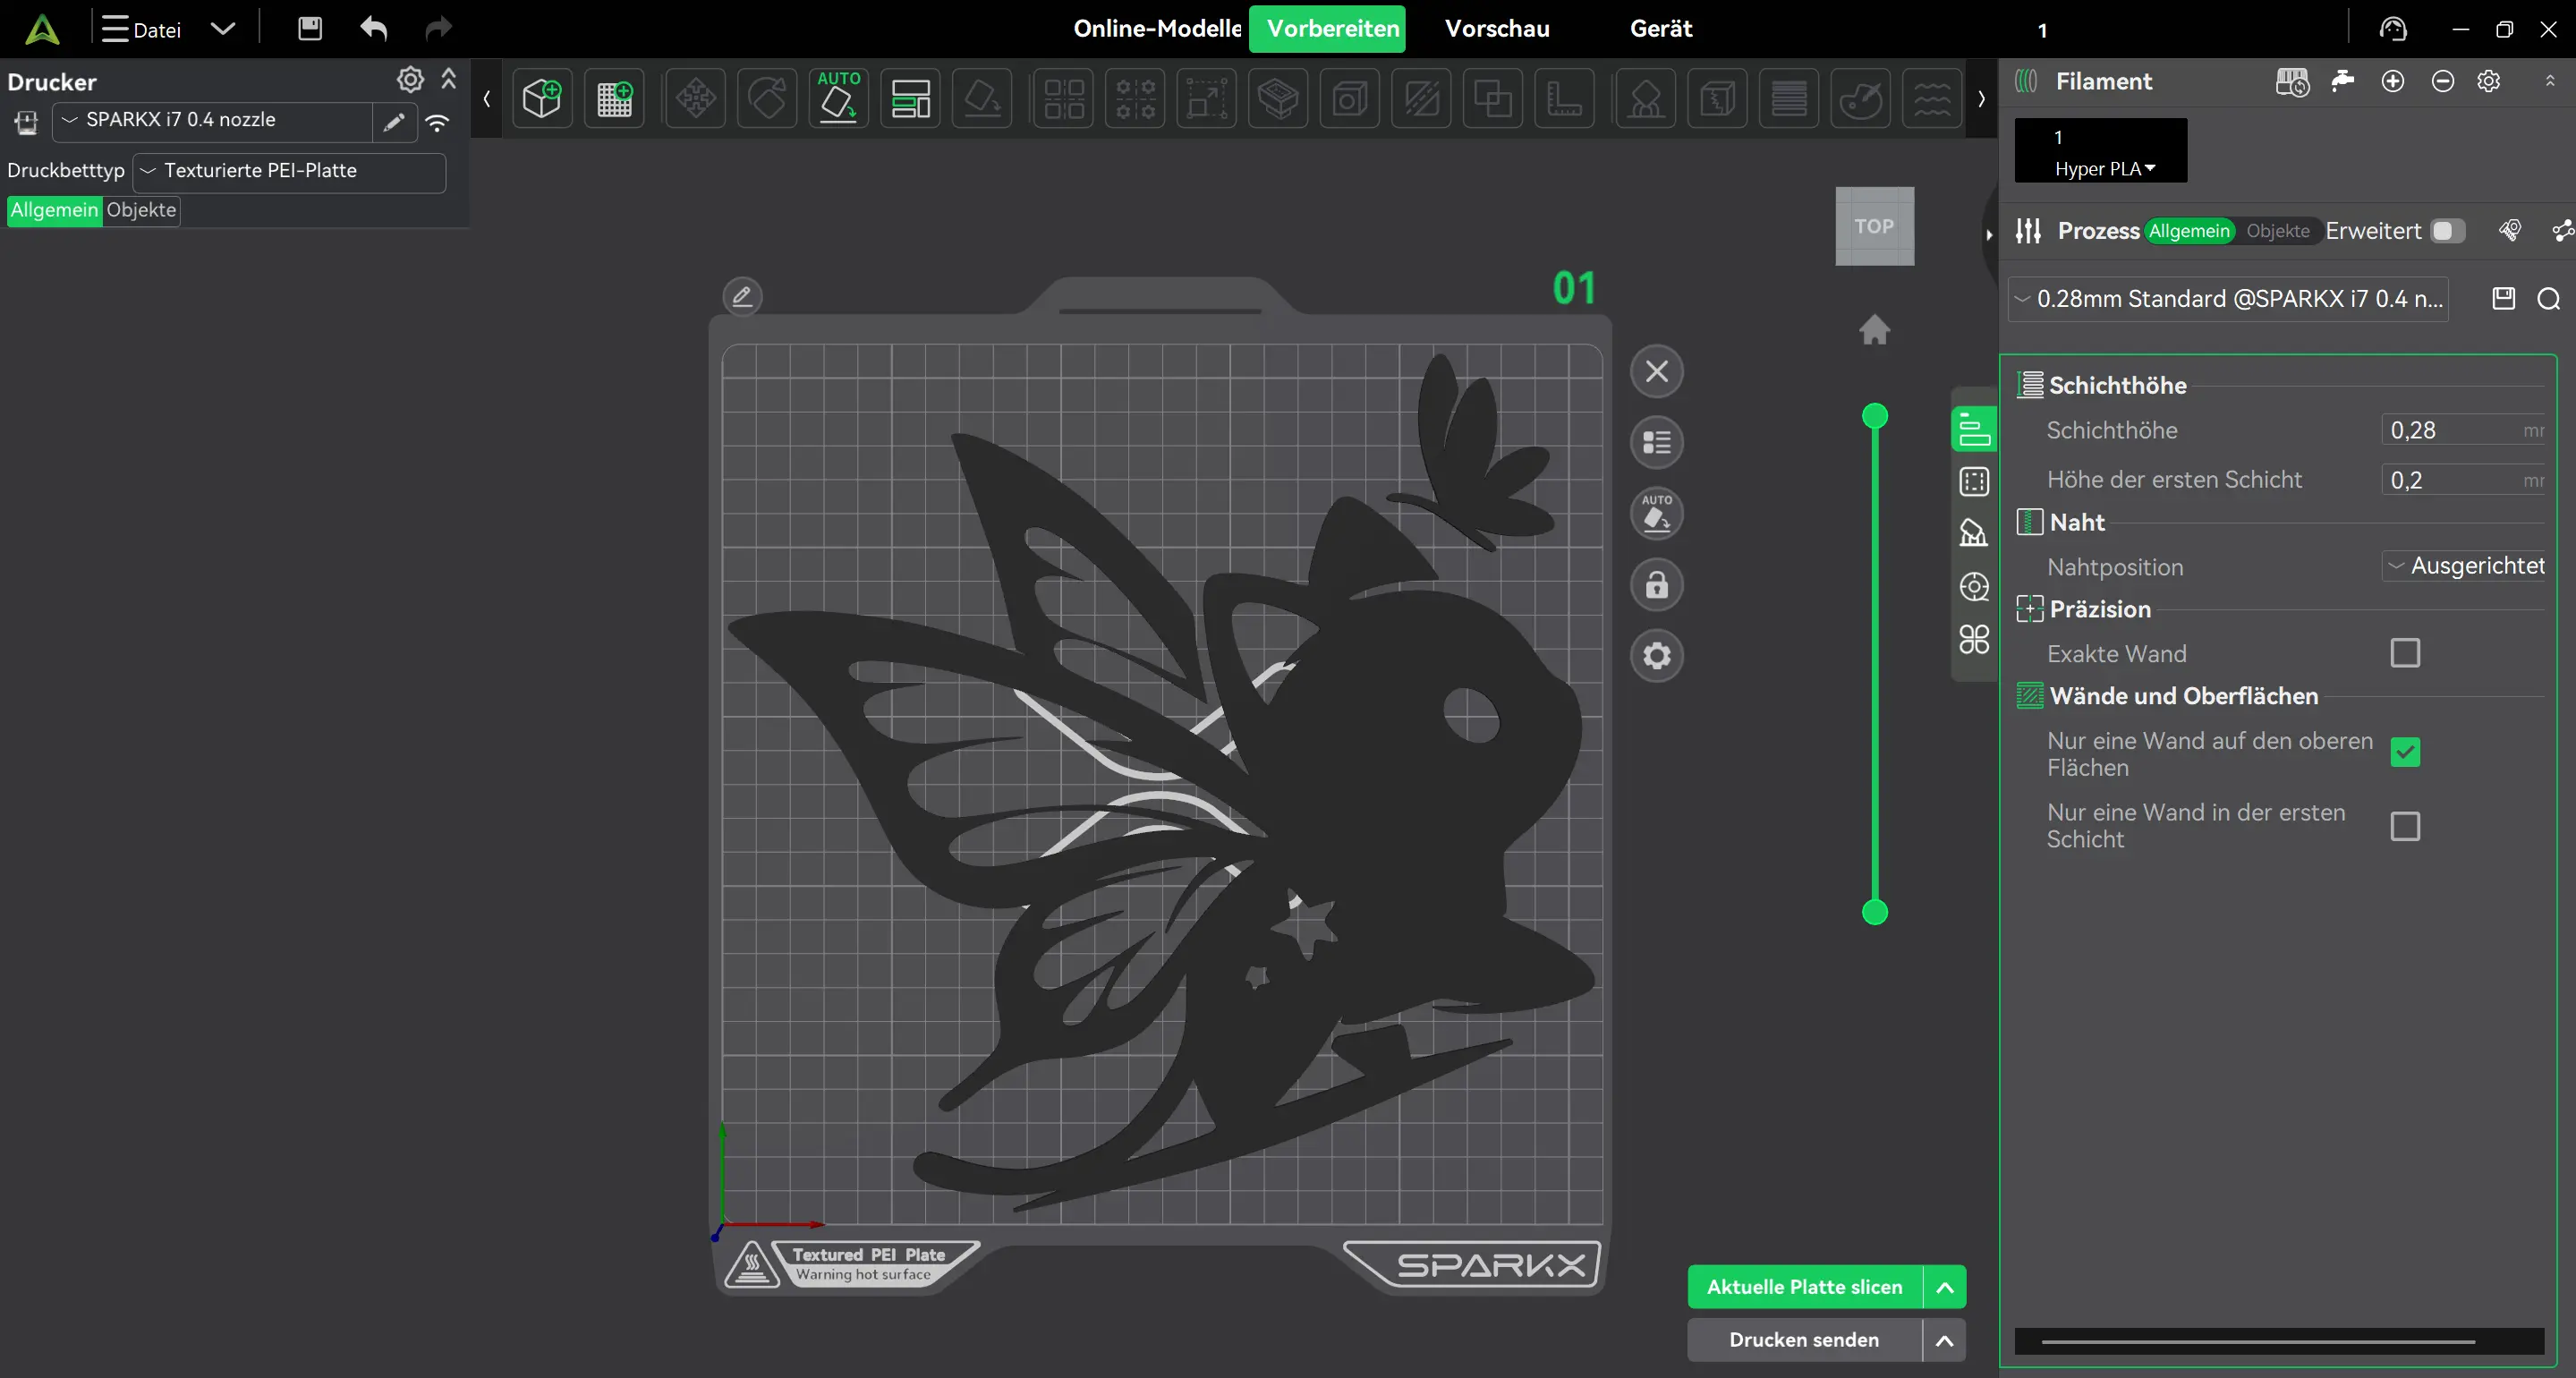The image size is (2576, 1378).
Task: Open the Gerät tab
Action: pos(1661,28)
